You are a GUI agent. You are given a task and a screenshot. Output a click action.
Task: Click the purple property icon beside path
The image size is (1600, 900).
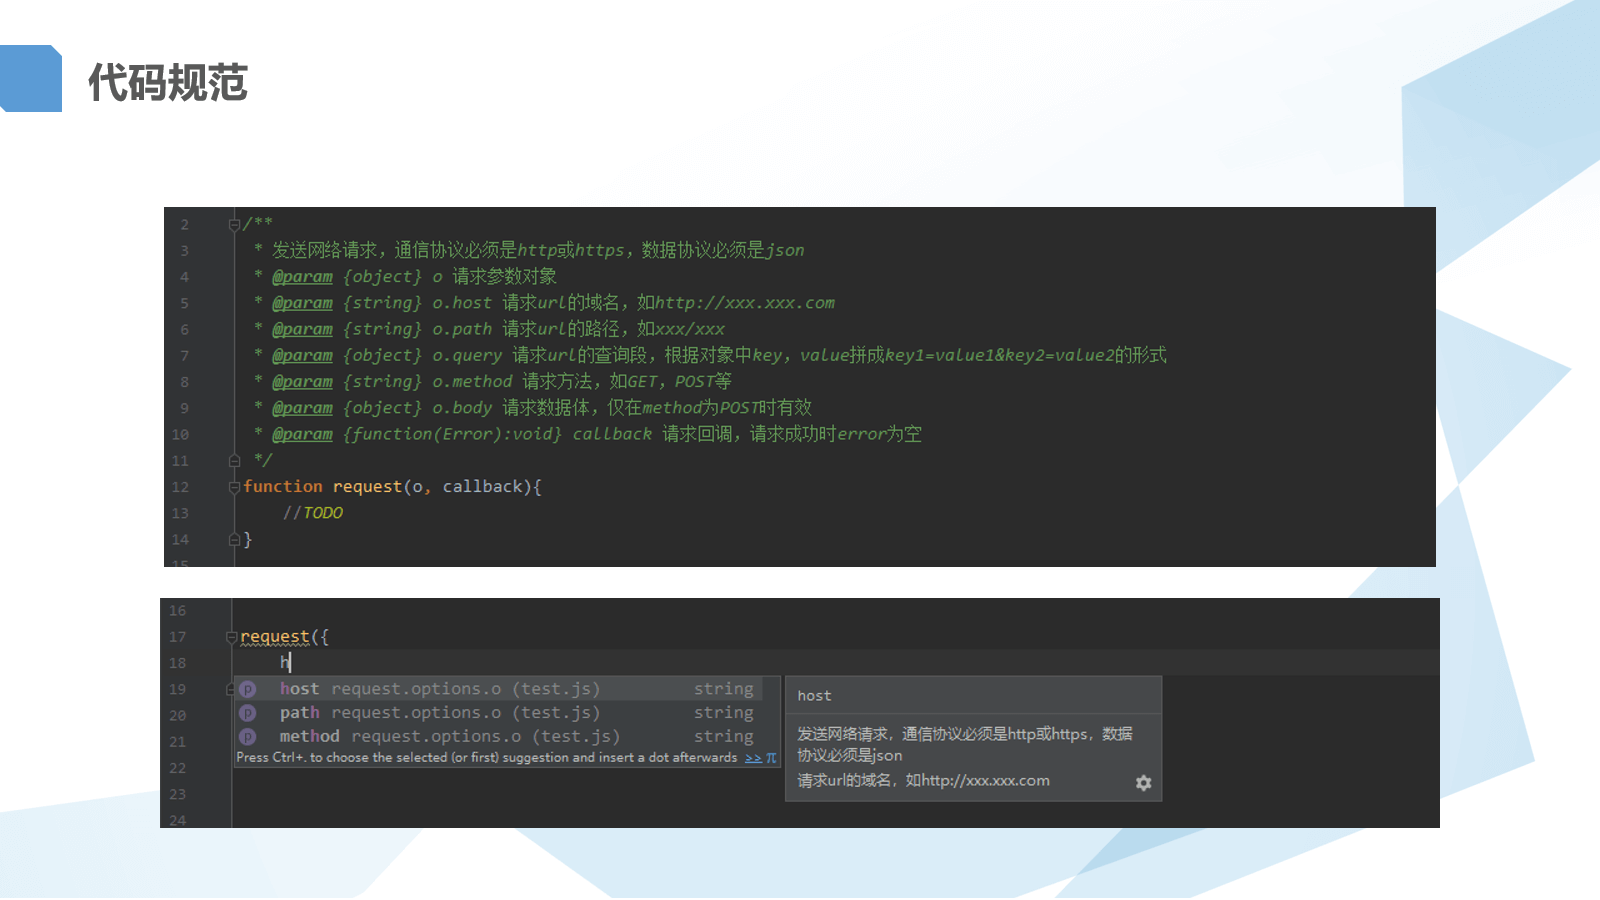tap(248, 713)
